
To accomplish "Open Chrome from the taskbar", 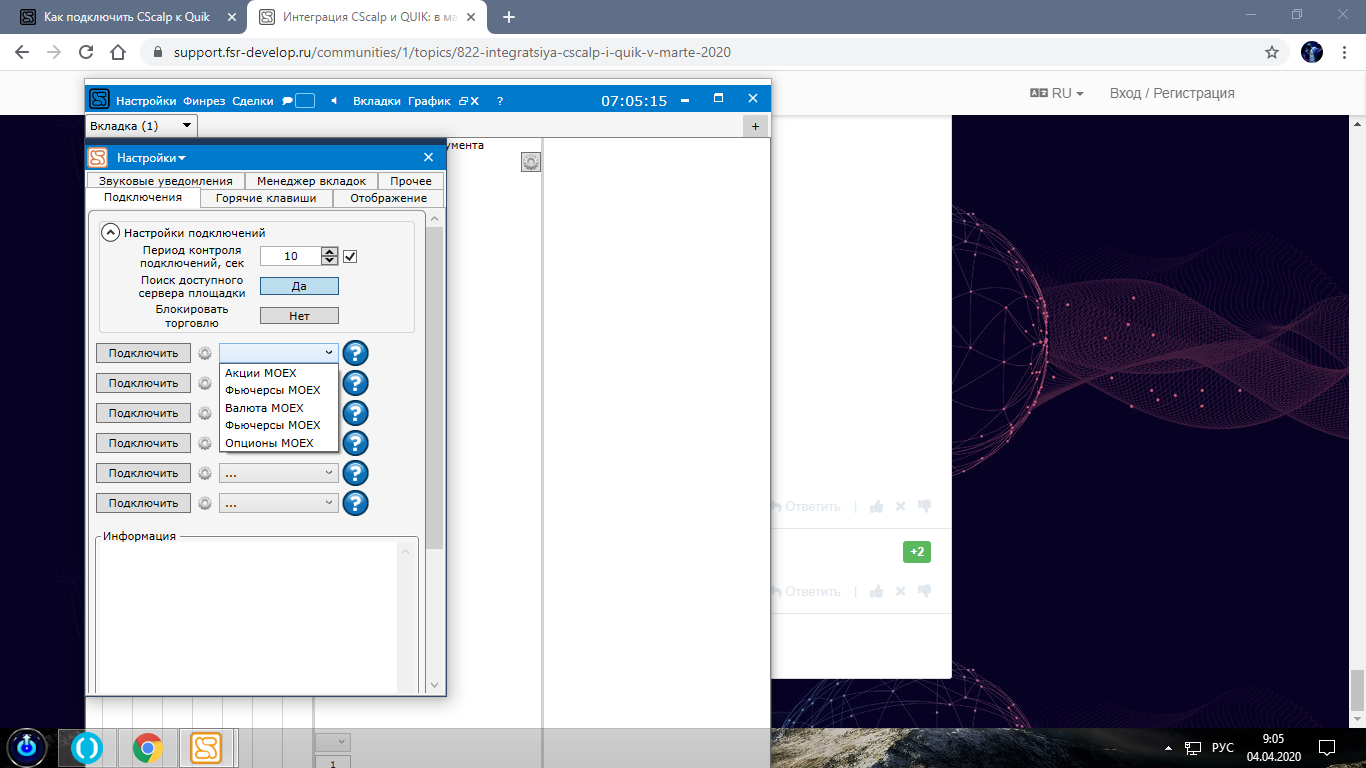I will point(148,747).
